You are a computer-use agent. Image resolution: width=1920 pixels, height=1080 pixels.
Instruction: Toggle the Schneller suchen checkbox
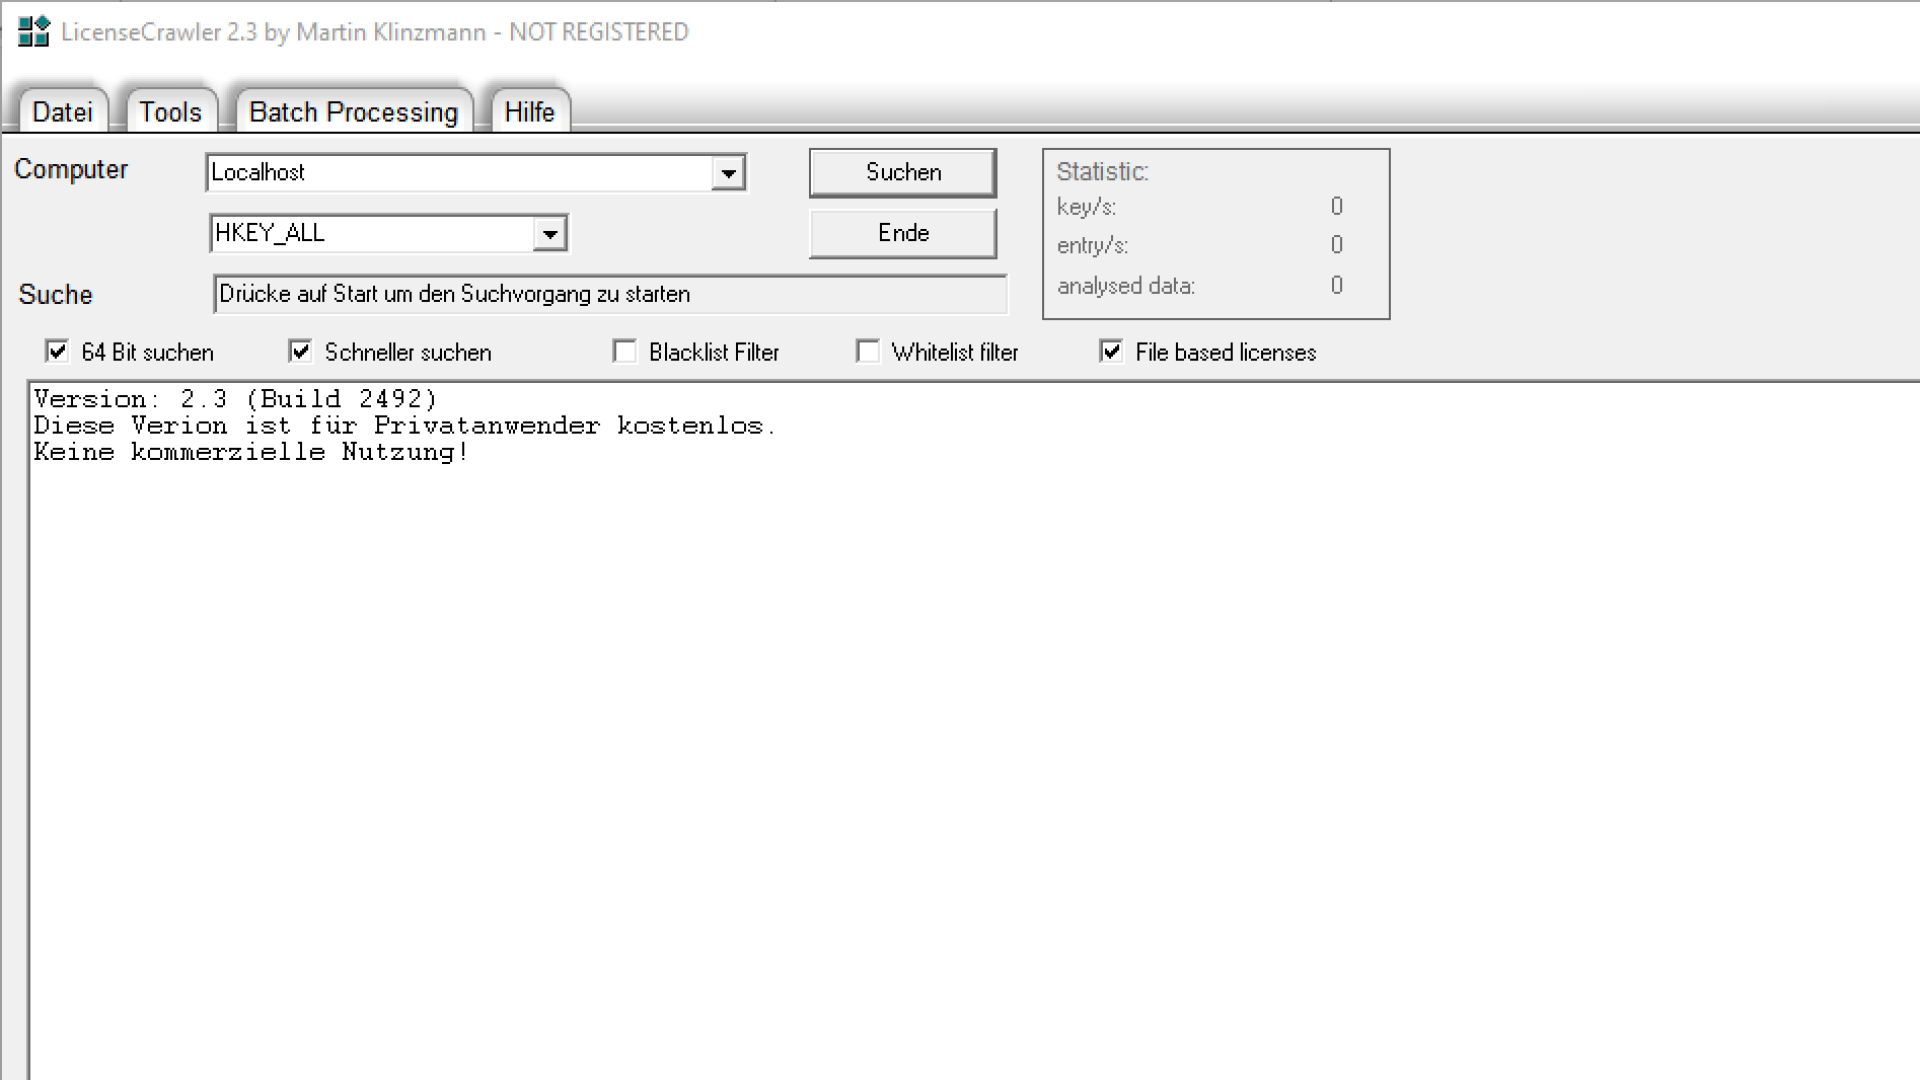pos(300,351)
